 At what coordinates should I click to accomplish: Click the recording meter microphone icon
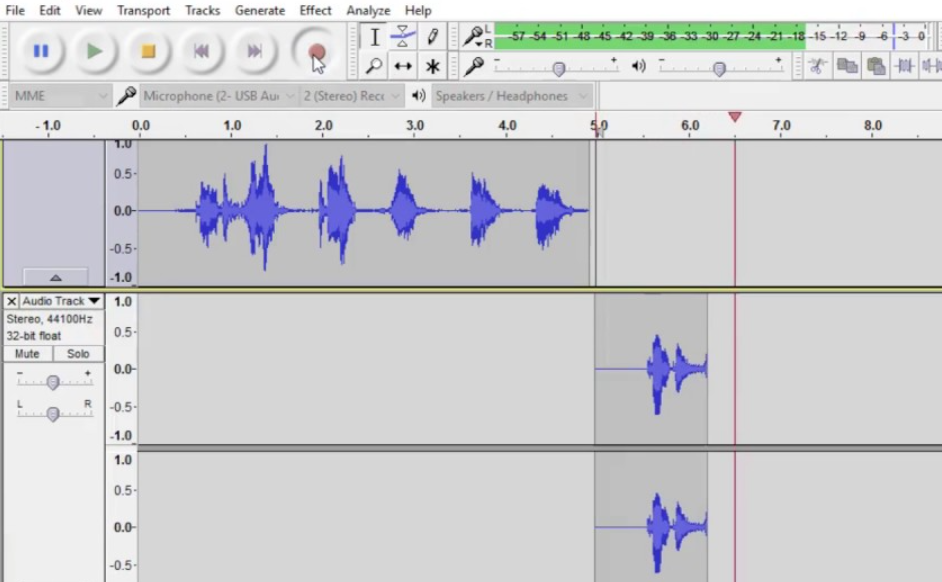pyautogui.click(x=473, y=36)
